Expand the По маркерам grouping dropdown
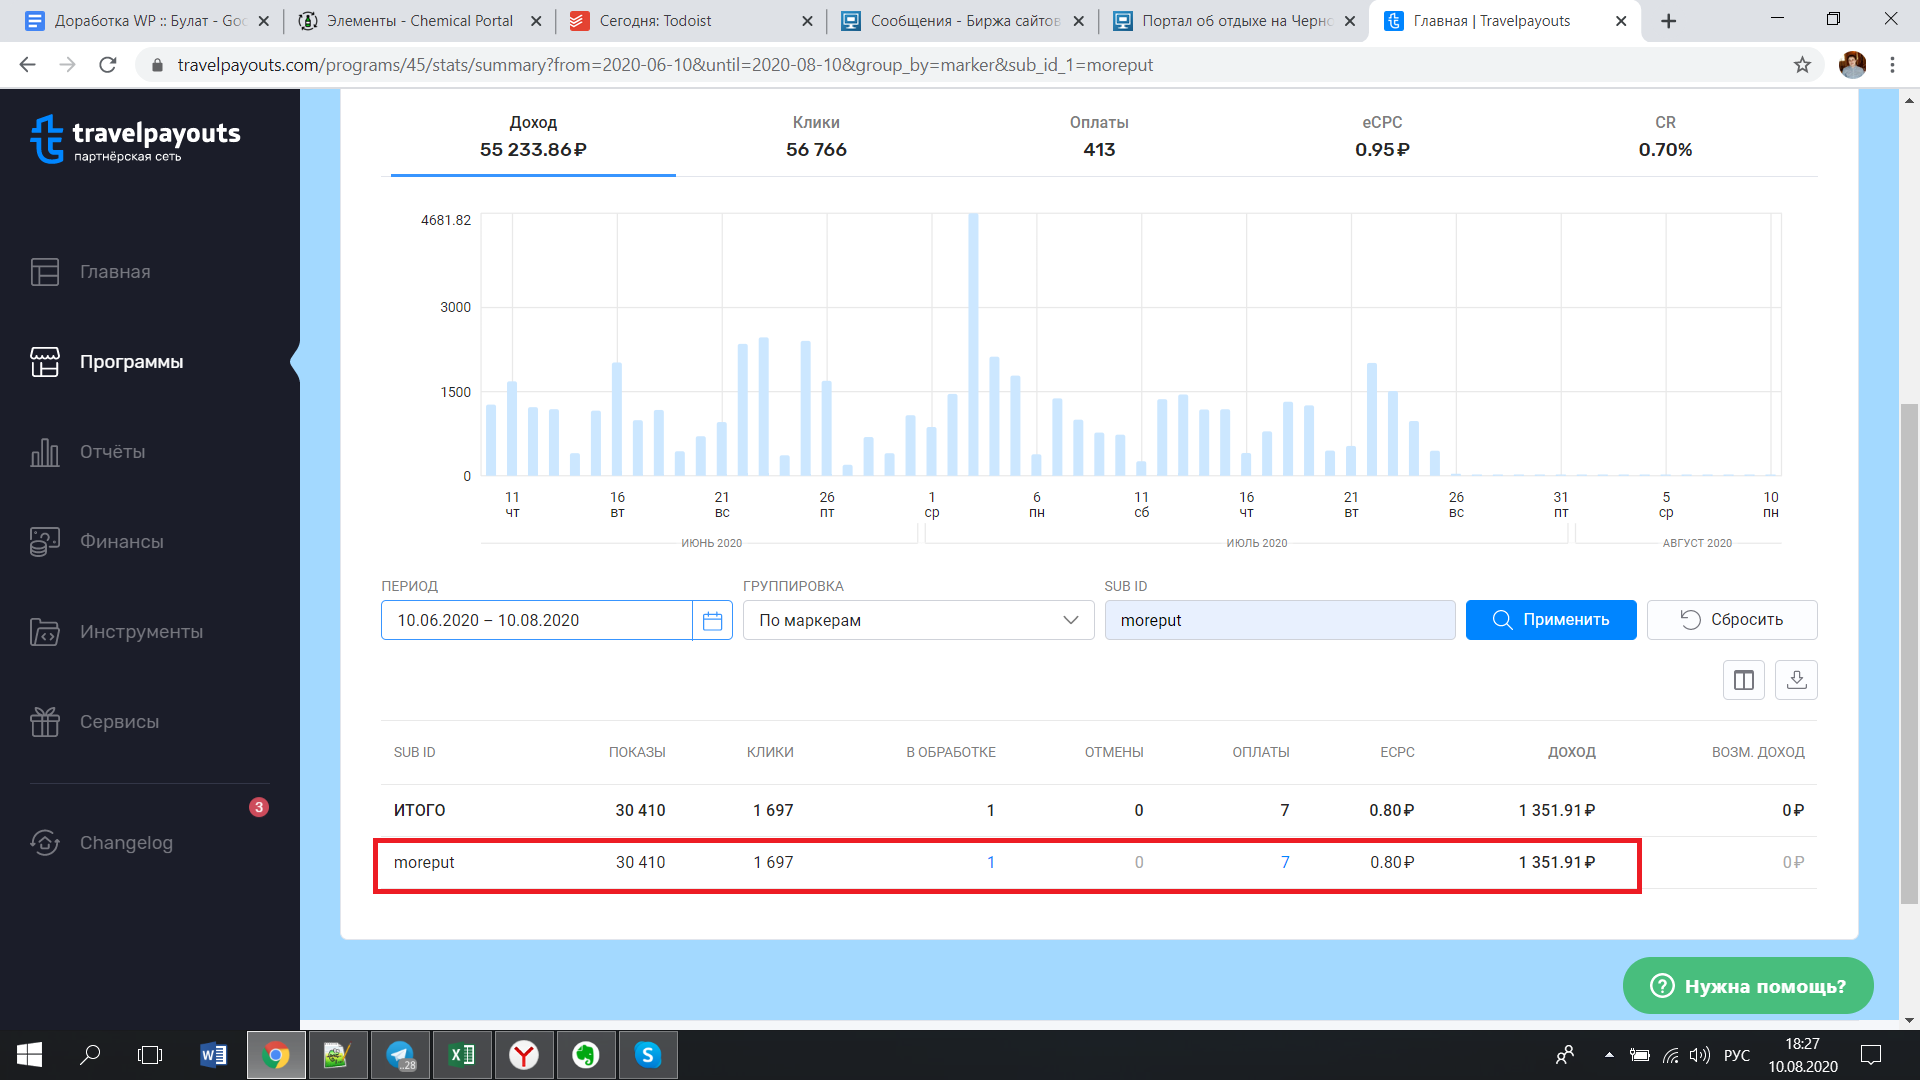Image resolution: width=1920 pixels, height=1080 pixels. [x=917, y=621]
